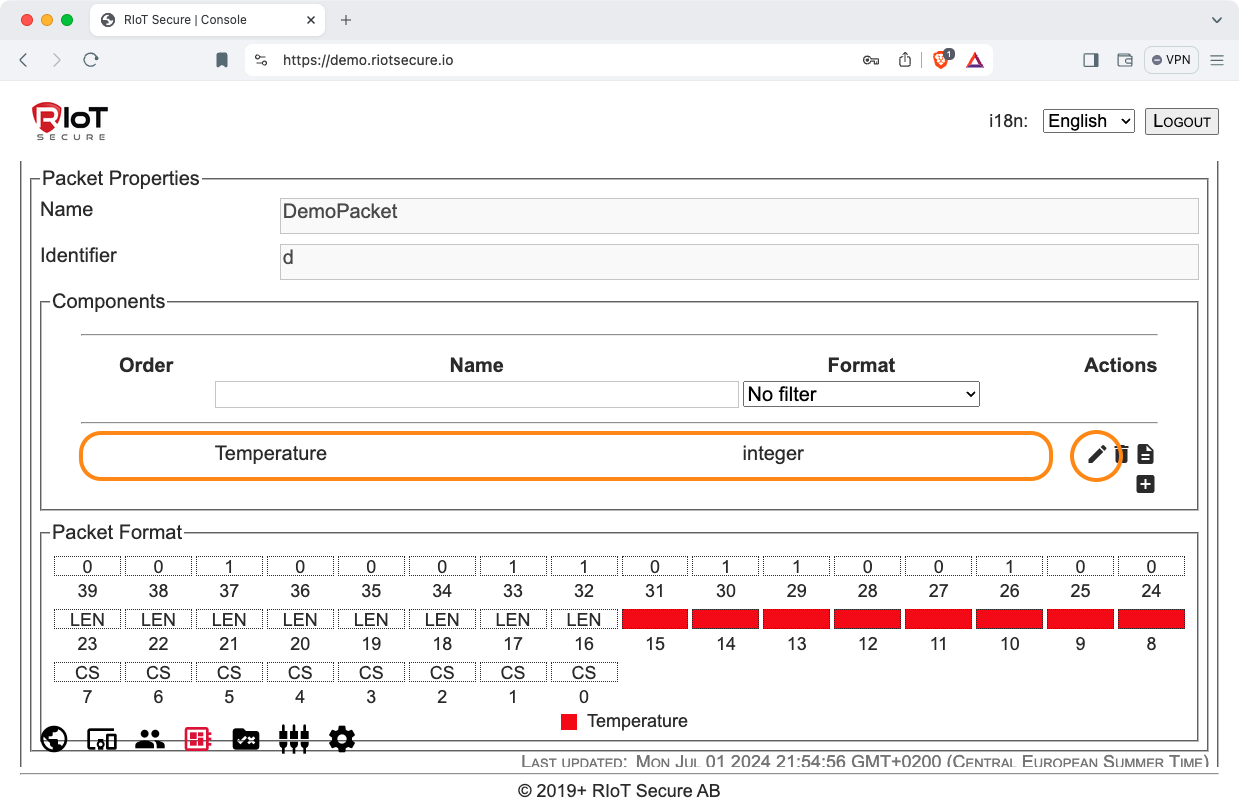The width and height of the screenshot is (1239, 802).
Task: Open a new browser tab
Action: (346, 20)
